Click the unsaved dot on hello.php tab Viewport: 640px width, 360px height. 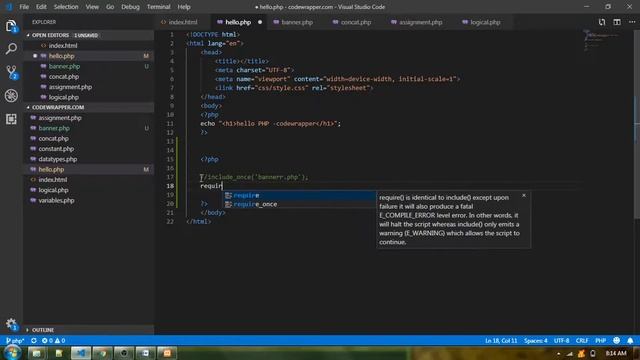(260, 22)
